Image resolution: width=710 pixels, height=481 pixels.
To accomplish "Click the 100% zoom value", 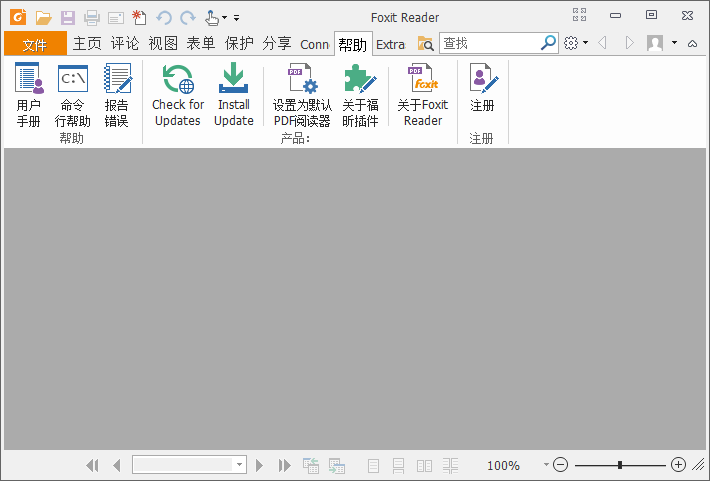I will point(504,465).
